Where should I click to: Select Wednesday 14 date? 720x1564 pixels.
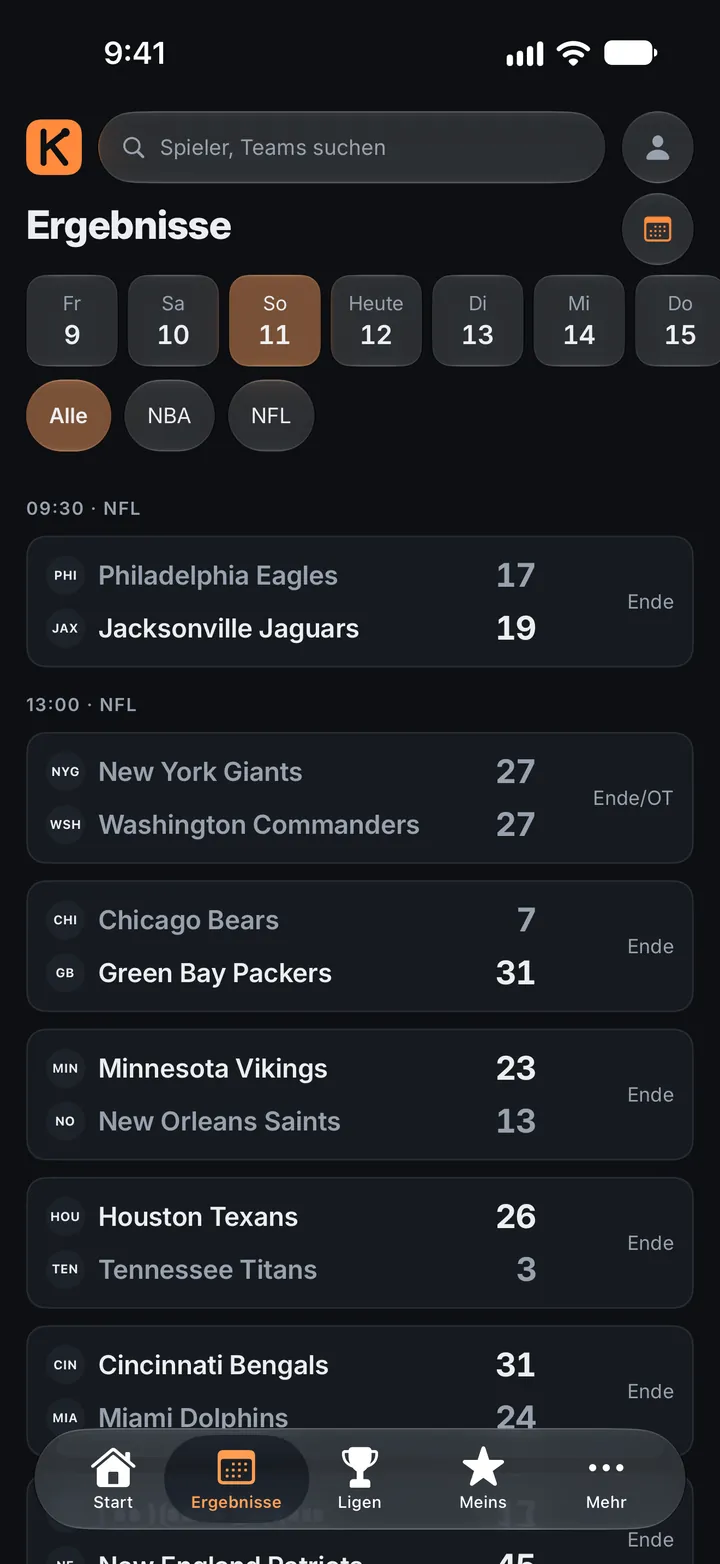click(579, 320)
